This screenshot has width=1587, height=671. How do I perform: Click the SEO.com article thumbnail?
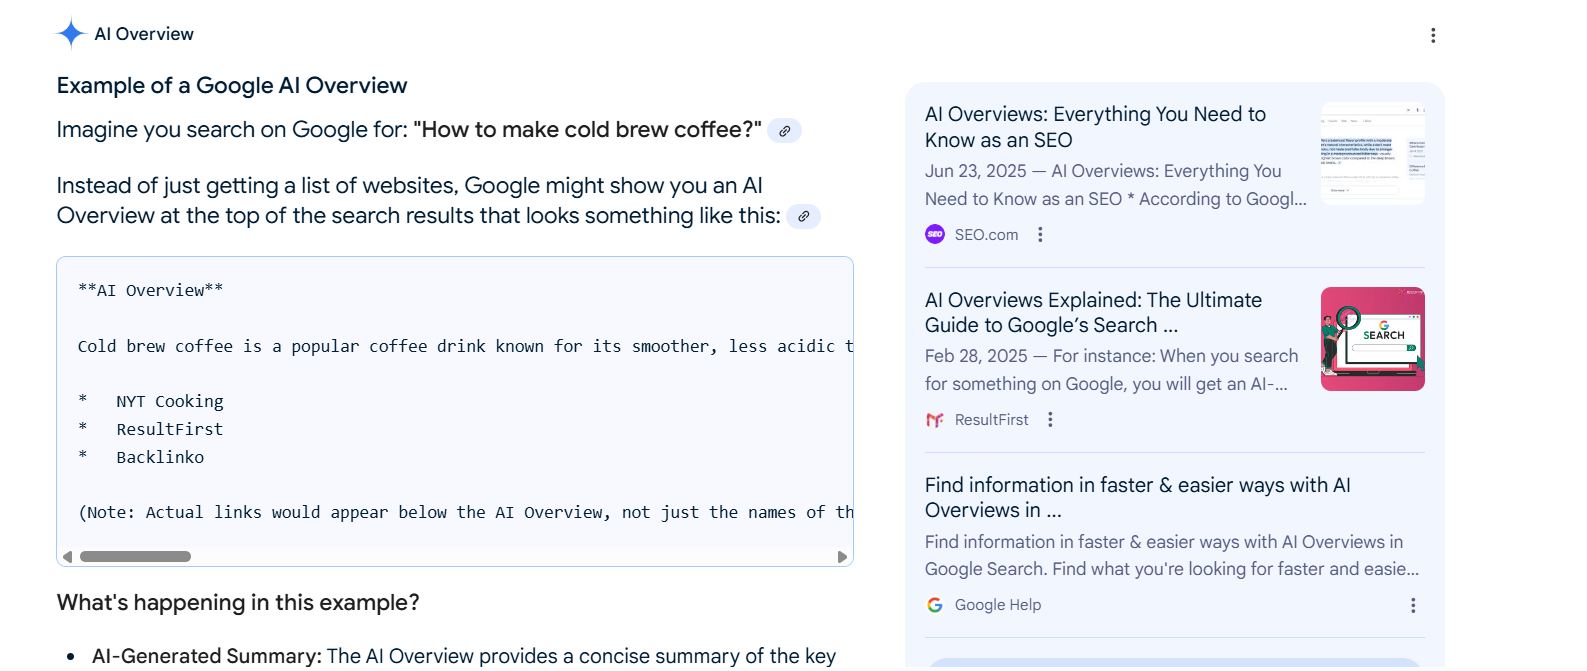click(x=1373, y=153)
